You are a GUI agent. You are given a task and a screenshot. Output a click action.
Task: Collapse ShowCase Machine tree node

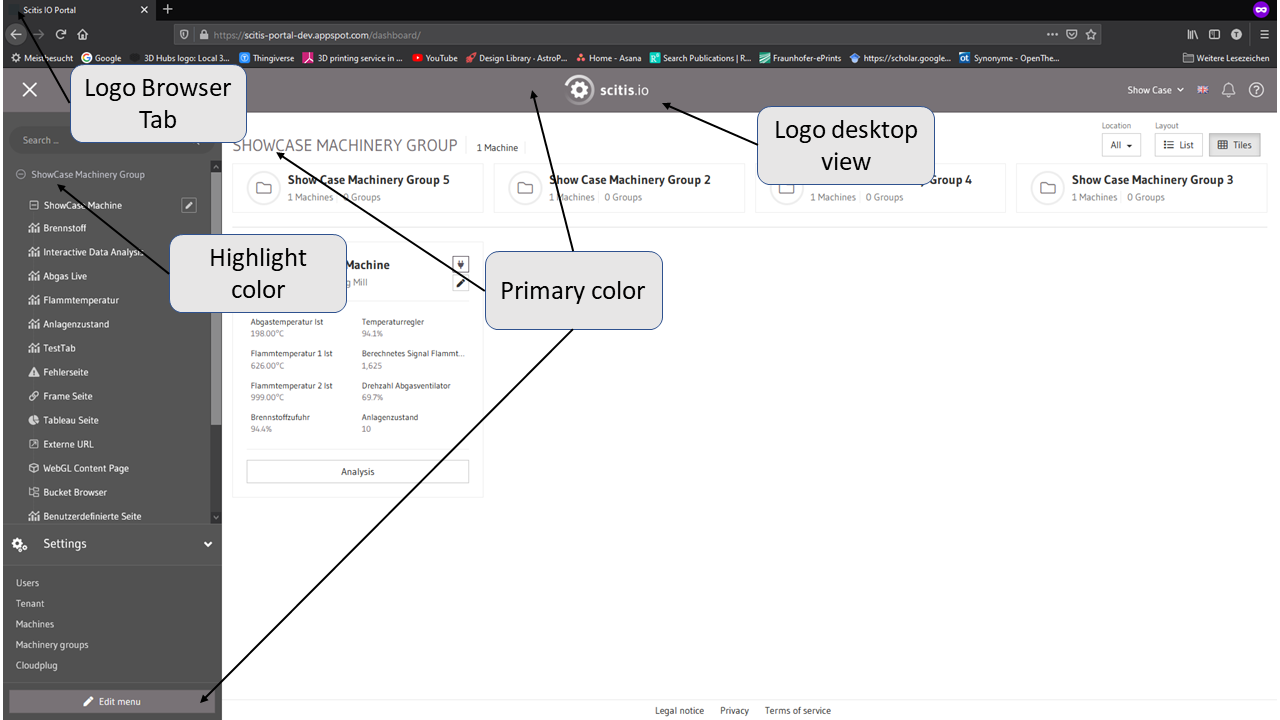coord(34,205)
